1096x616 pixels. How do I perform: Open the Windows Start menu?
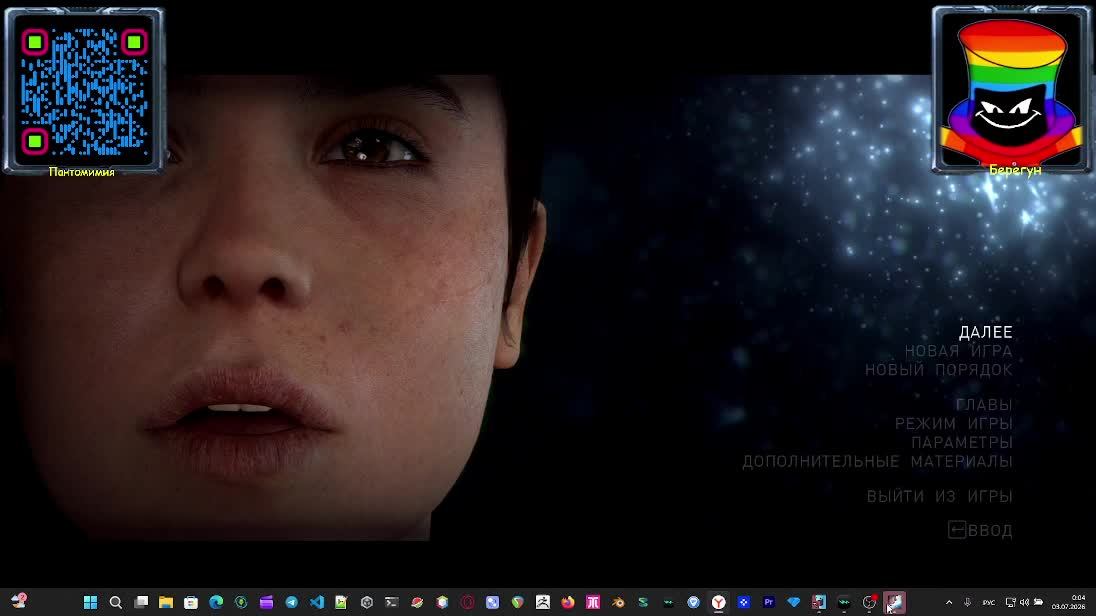(x=90, y=602)
